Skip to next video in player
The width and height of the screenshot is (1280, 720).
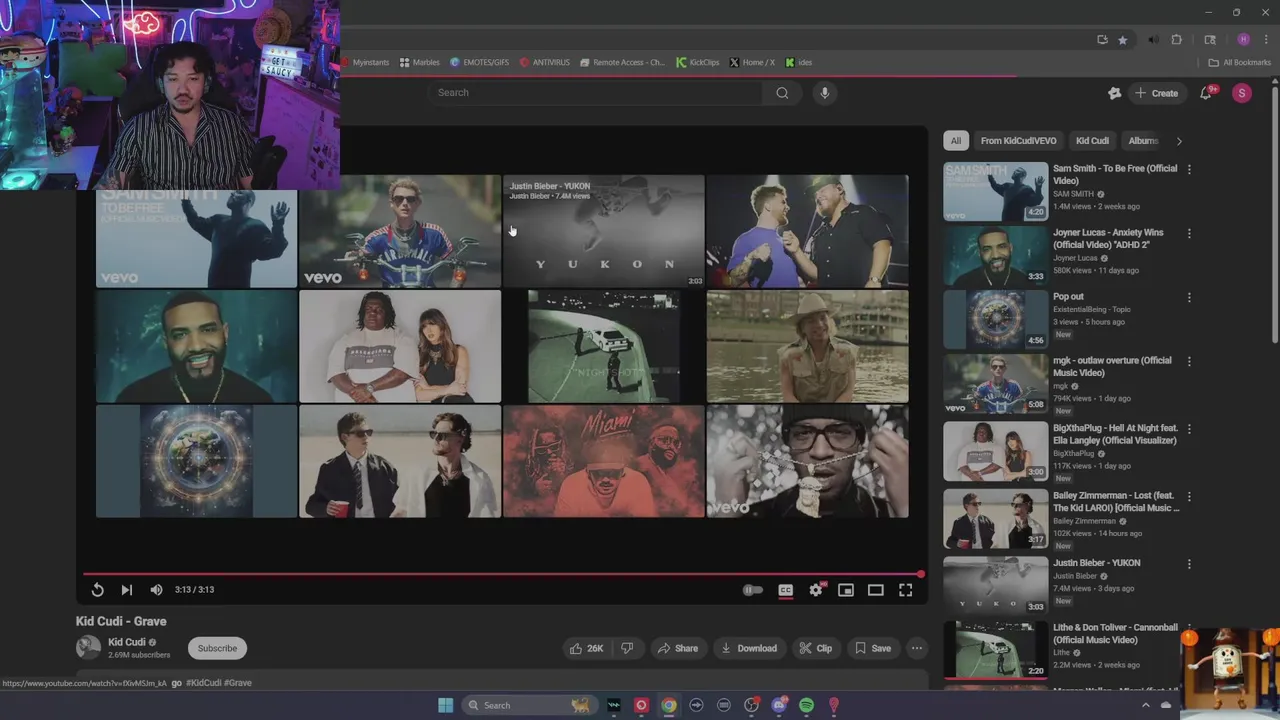(x=126, y=590)
